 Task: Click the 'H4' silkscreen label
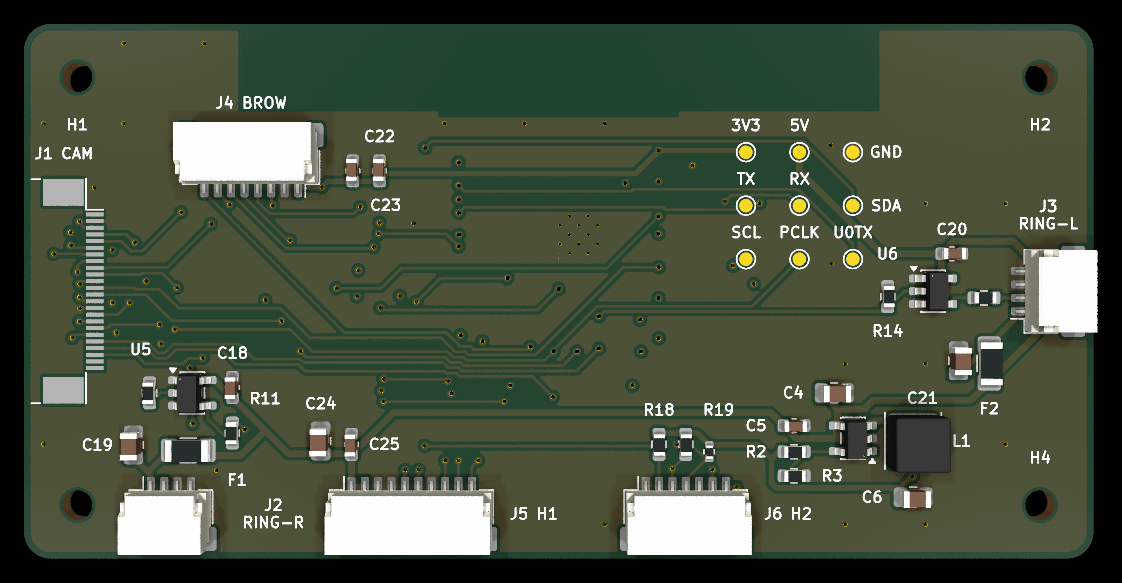(1040, 457)
